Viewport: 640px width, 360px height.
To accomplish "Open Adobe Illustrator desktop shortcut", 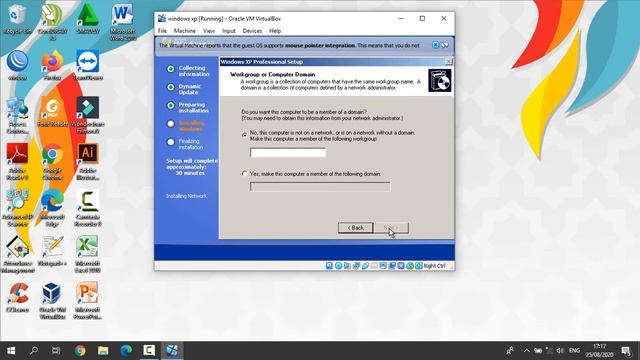I will (x=87, y=162).
